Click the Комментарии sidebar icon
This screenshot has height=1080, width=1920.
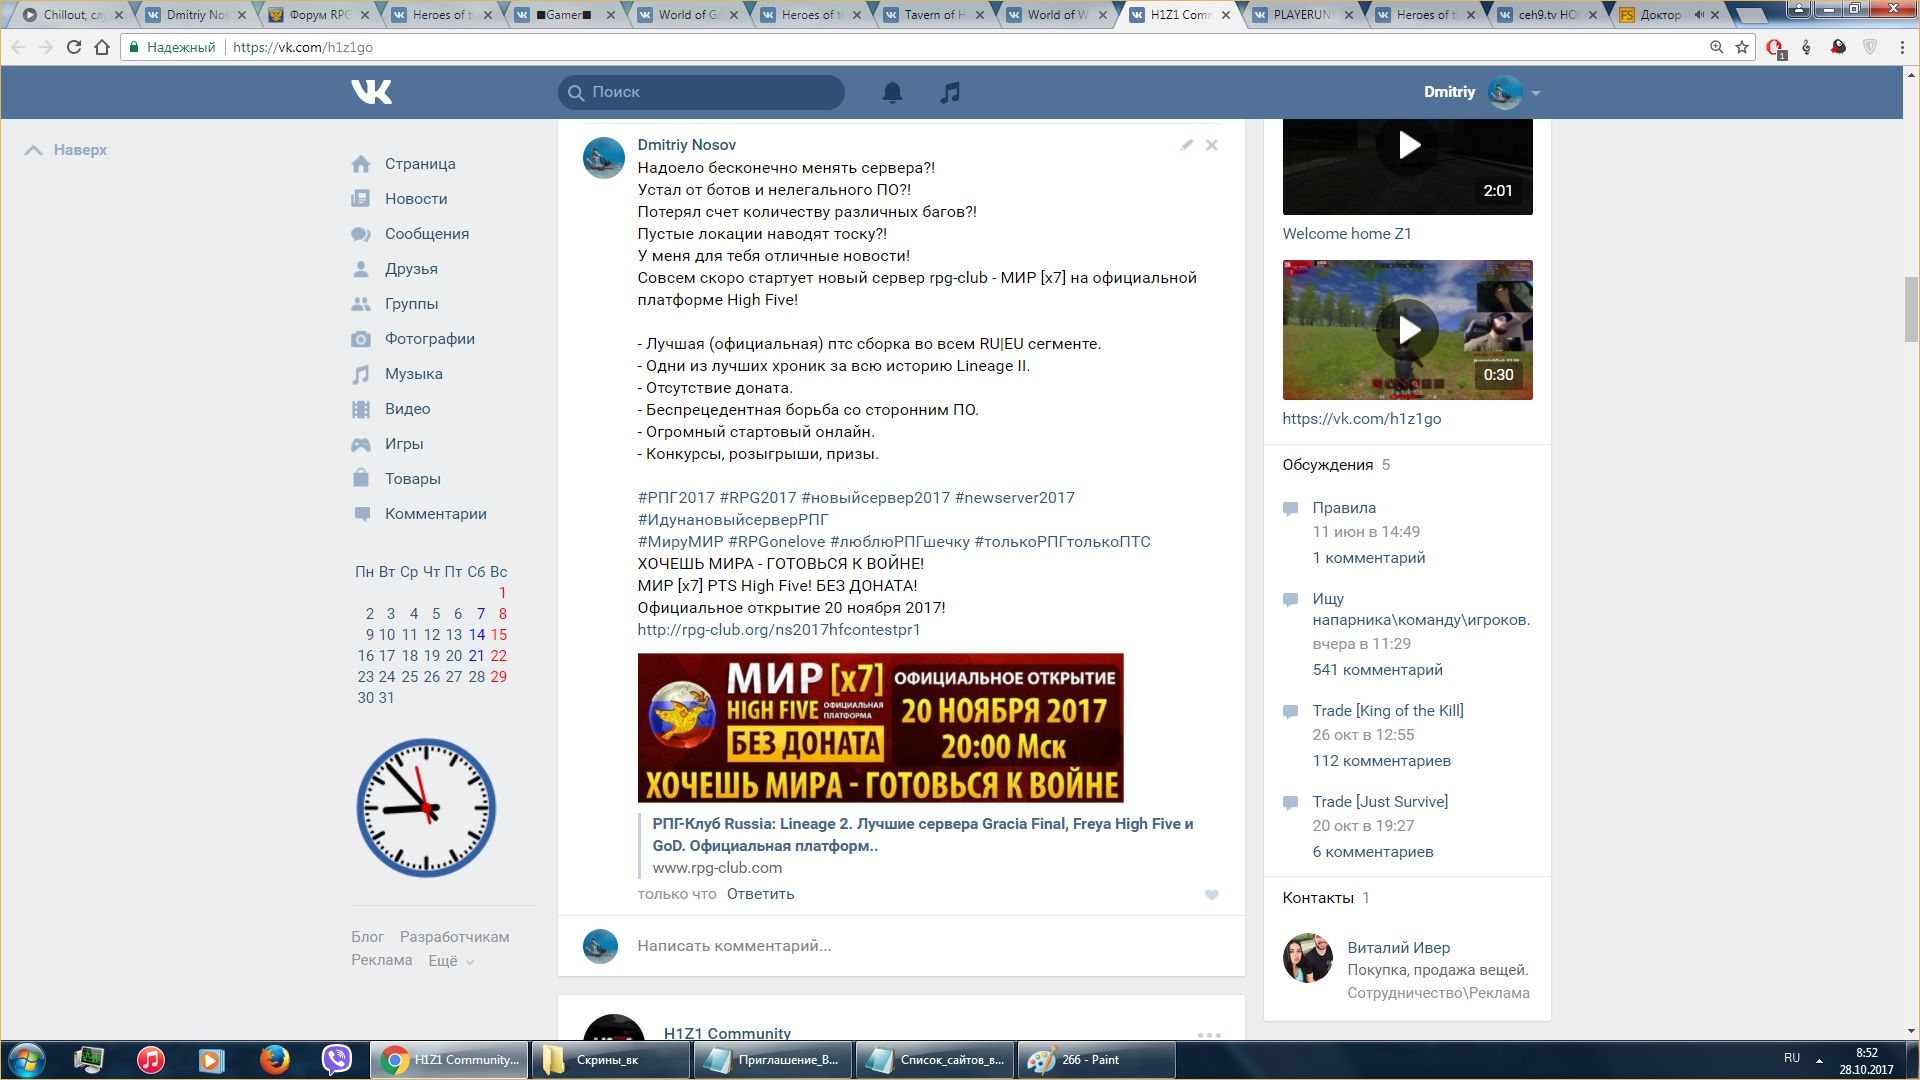(361, 514)
